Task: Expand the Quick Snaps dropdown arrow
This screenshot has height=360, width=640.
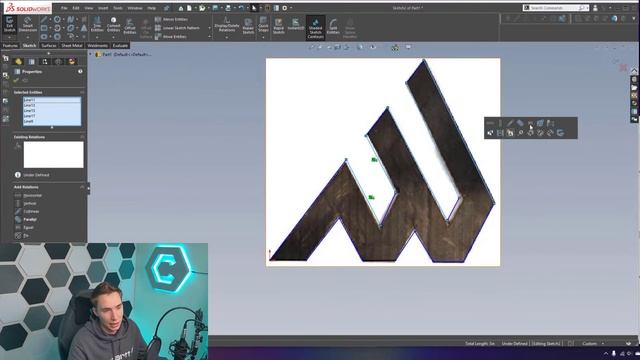Action: coord(263,38)
